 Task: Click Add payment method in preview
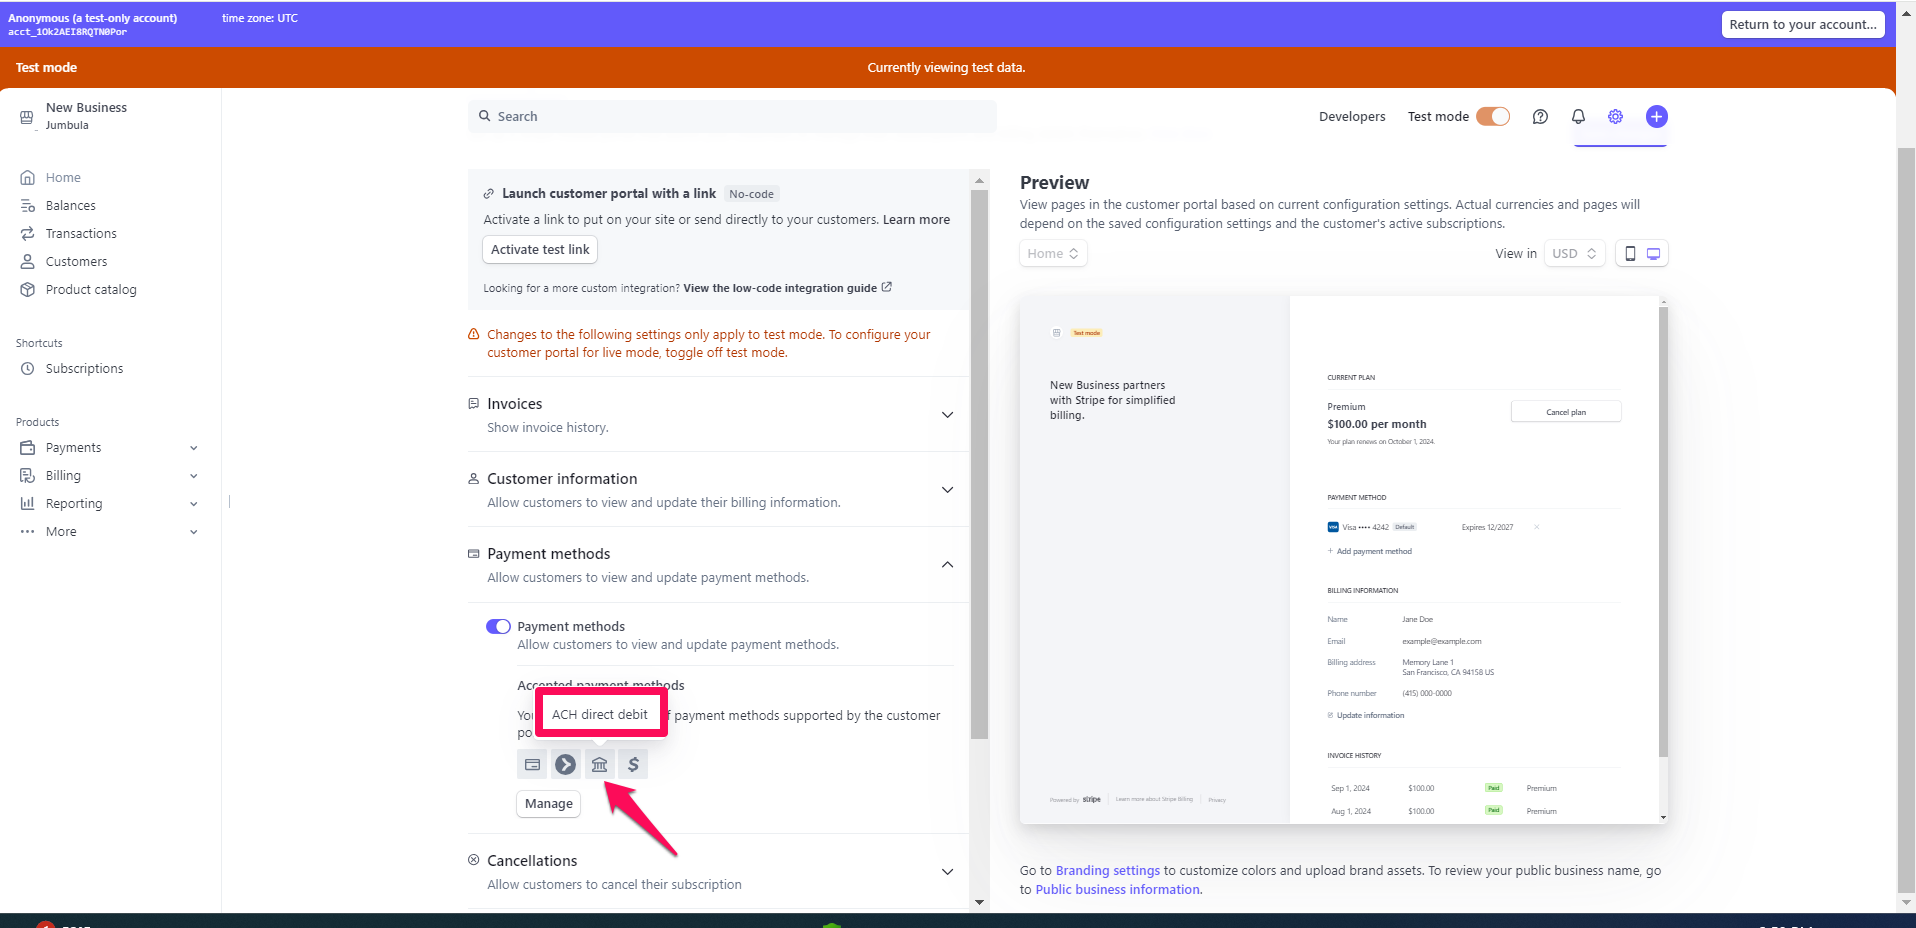pos(1370,551)
